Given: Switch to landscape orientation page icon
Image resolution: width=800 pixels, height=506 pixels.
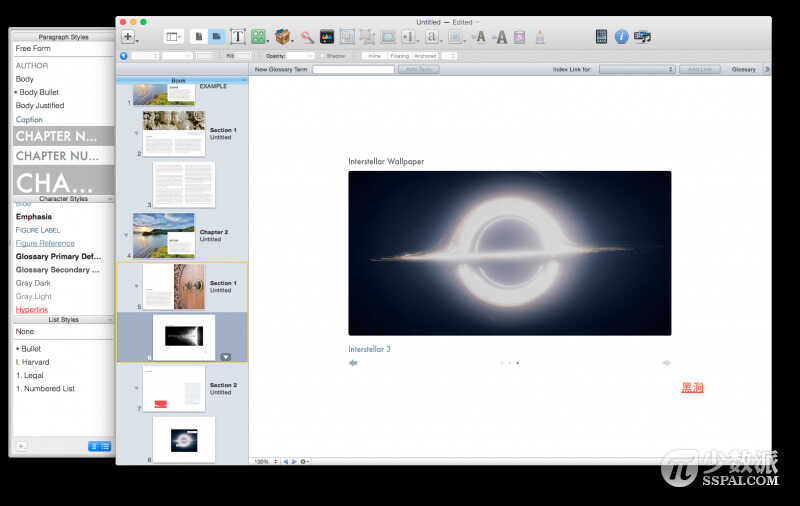Looking at the screenshot, I should (216, 37).
